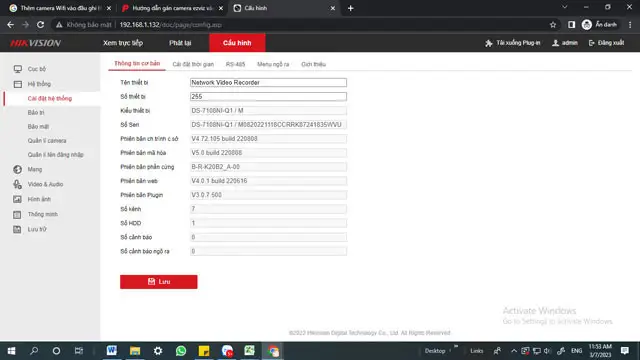Viewport: 640px width, 360px height.
Task: Click the ENG language indicator
Action: pos(576,351)
